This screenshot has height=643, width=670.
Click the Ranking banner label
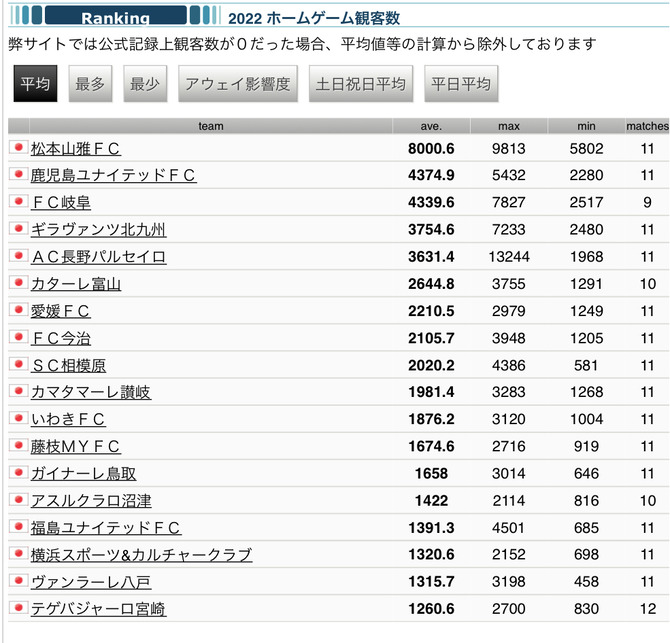coord(115,18)
